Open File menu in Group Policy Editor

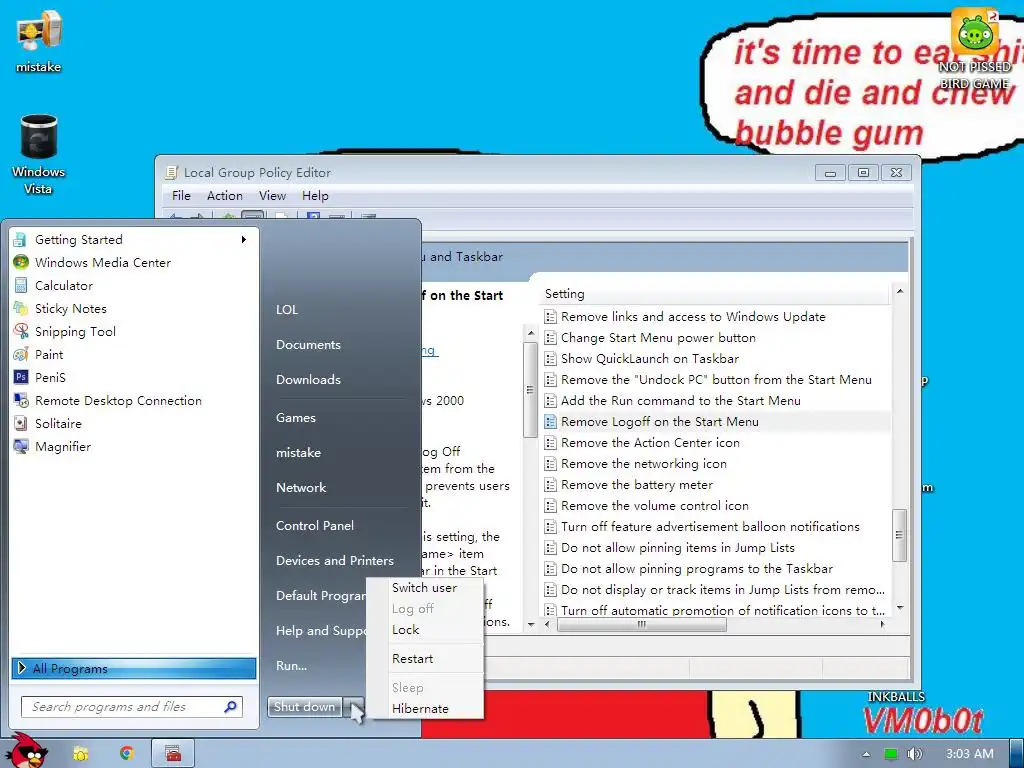pyautogui.click(x=181, y=196)
